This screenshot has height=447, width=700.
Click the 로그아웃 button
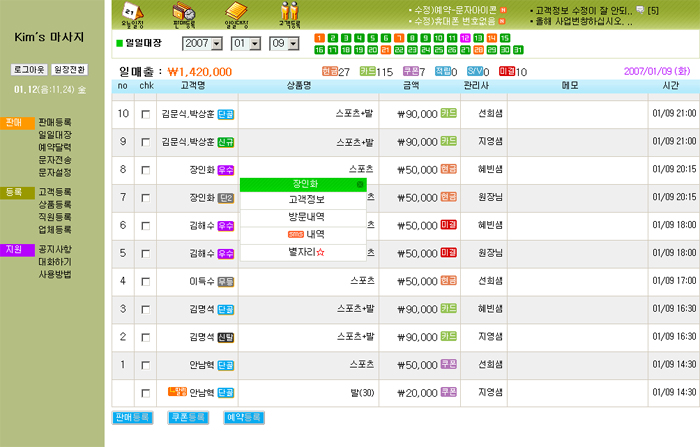point(27,70)
